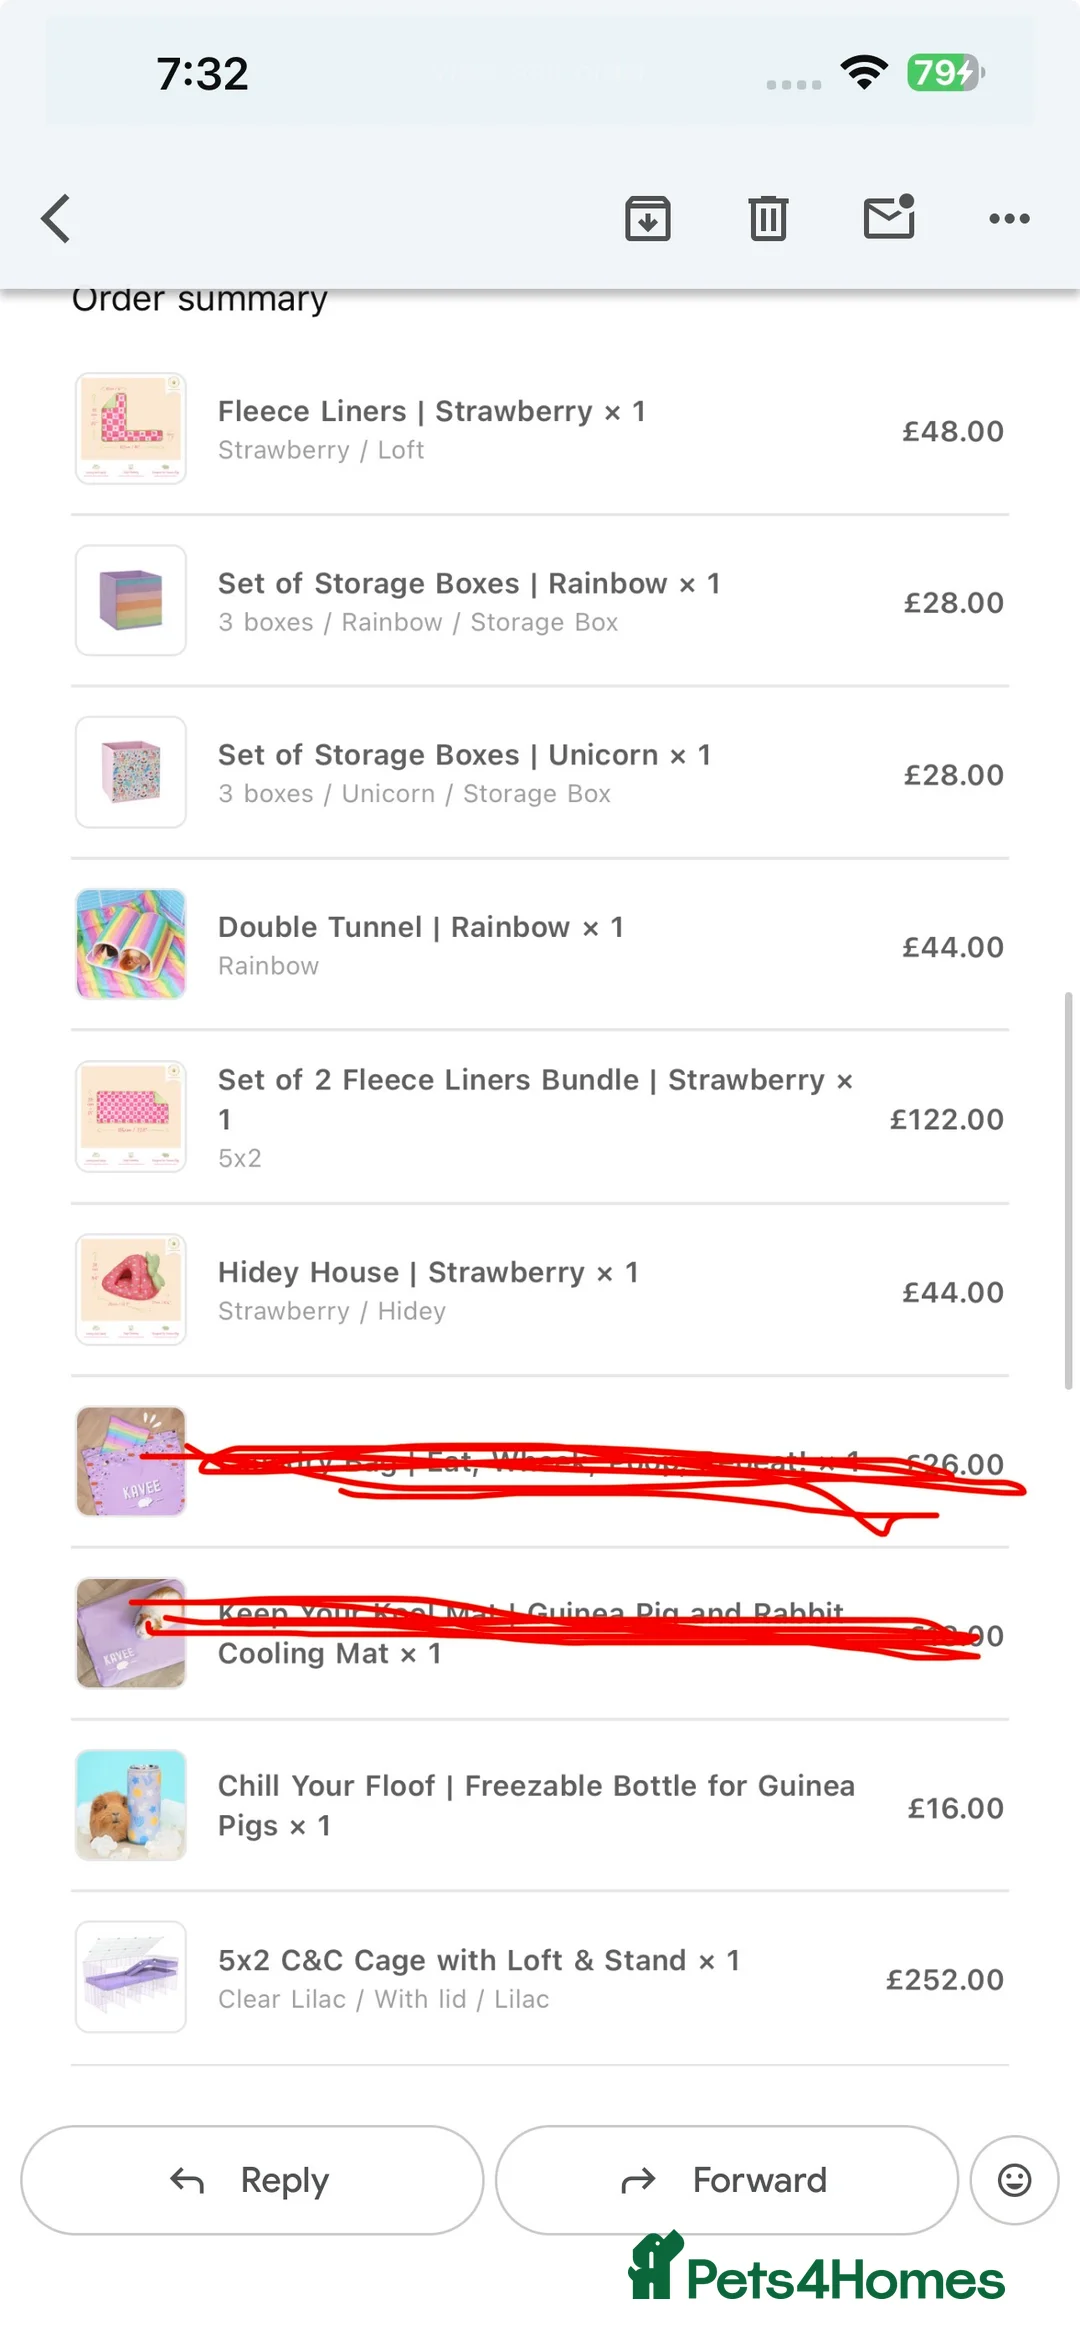Open Rainbow Storage Boxes thumbnail

pyautogui.click(x=131, y=600)
